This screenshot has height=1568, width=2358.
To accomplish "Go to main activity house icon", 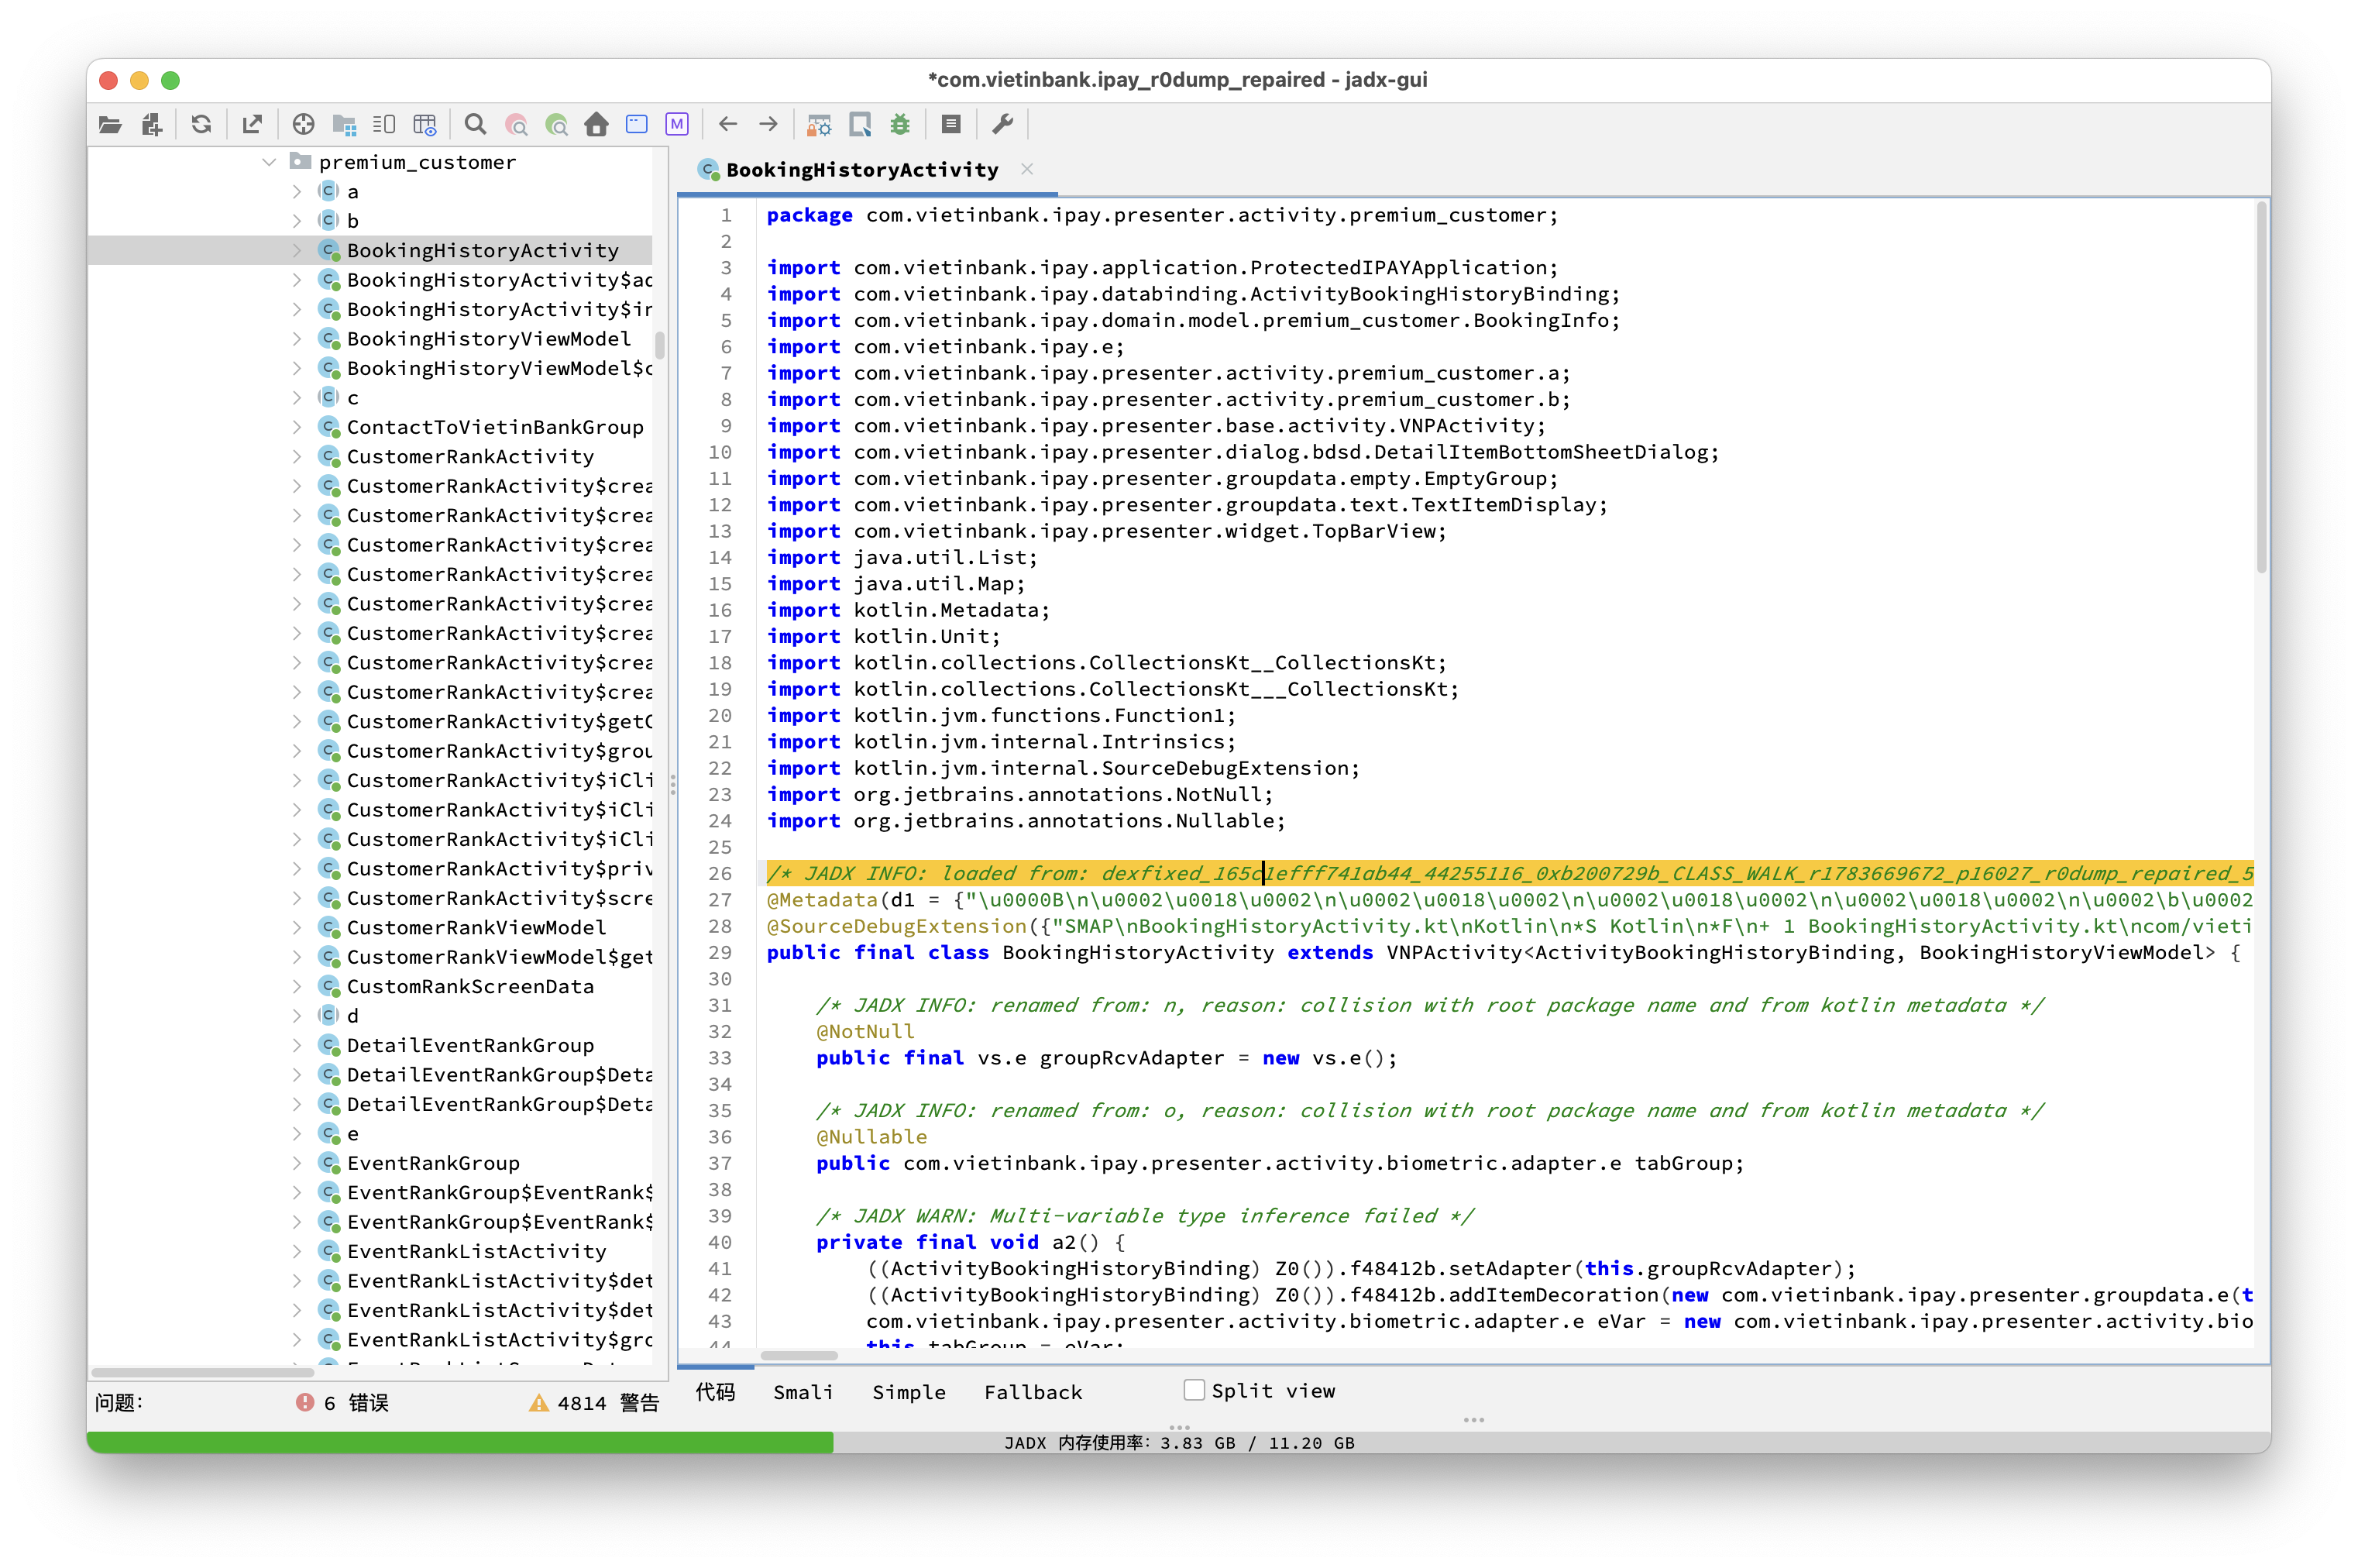I will (597, 125).
